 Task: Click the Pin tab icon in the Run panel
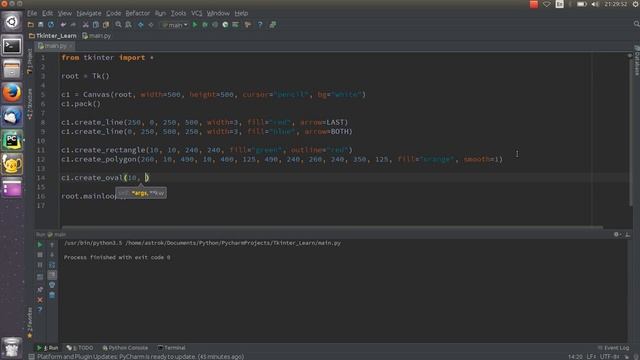[x=40, y=289]
